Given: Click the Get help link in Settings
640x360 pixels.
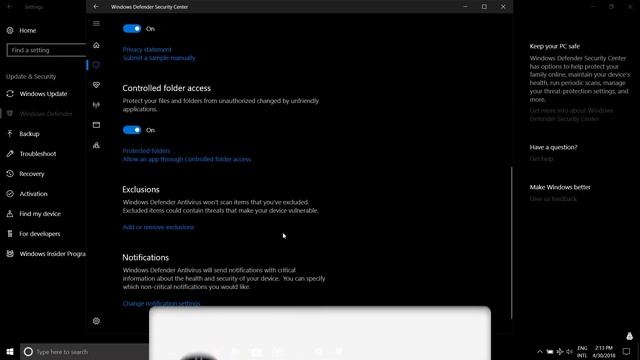Looking at the screenshot, I should pyautogui.click(x=541, y=159).
